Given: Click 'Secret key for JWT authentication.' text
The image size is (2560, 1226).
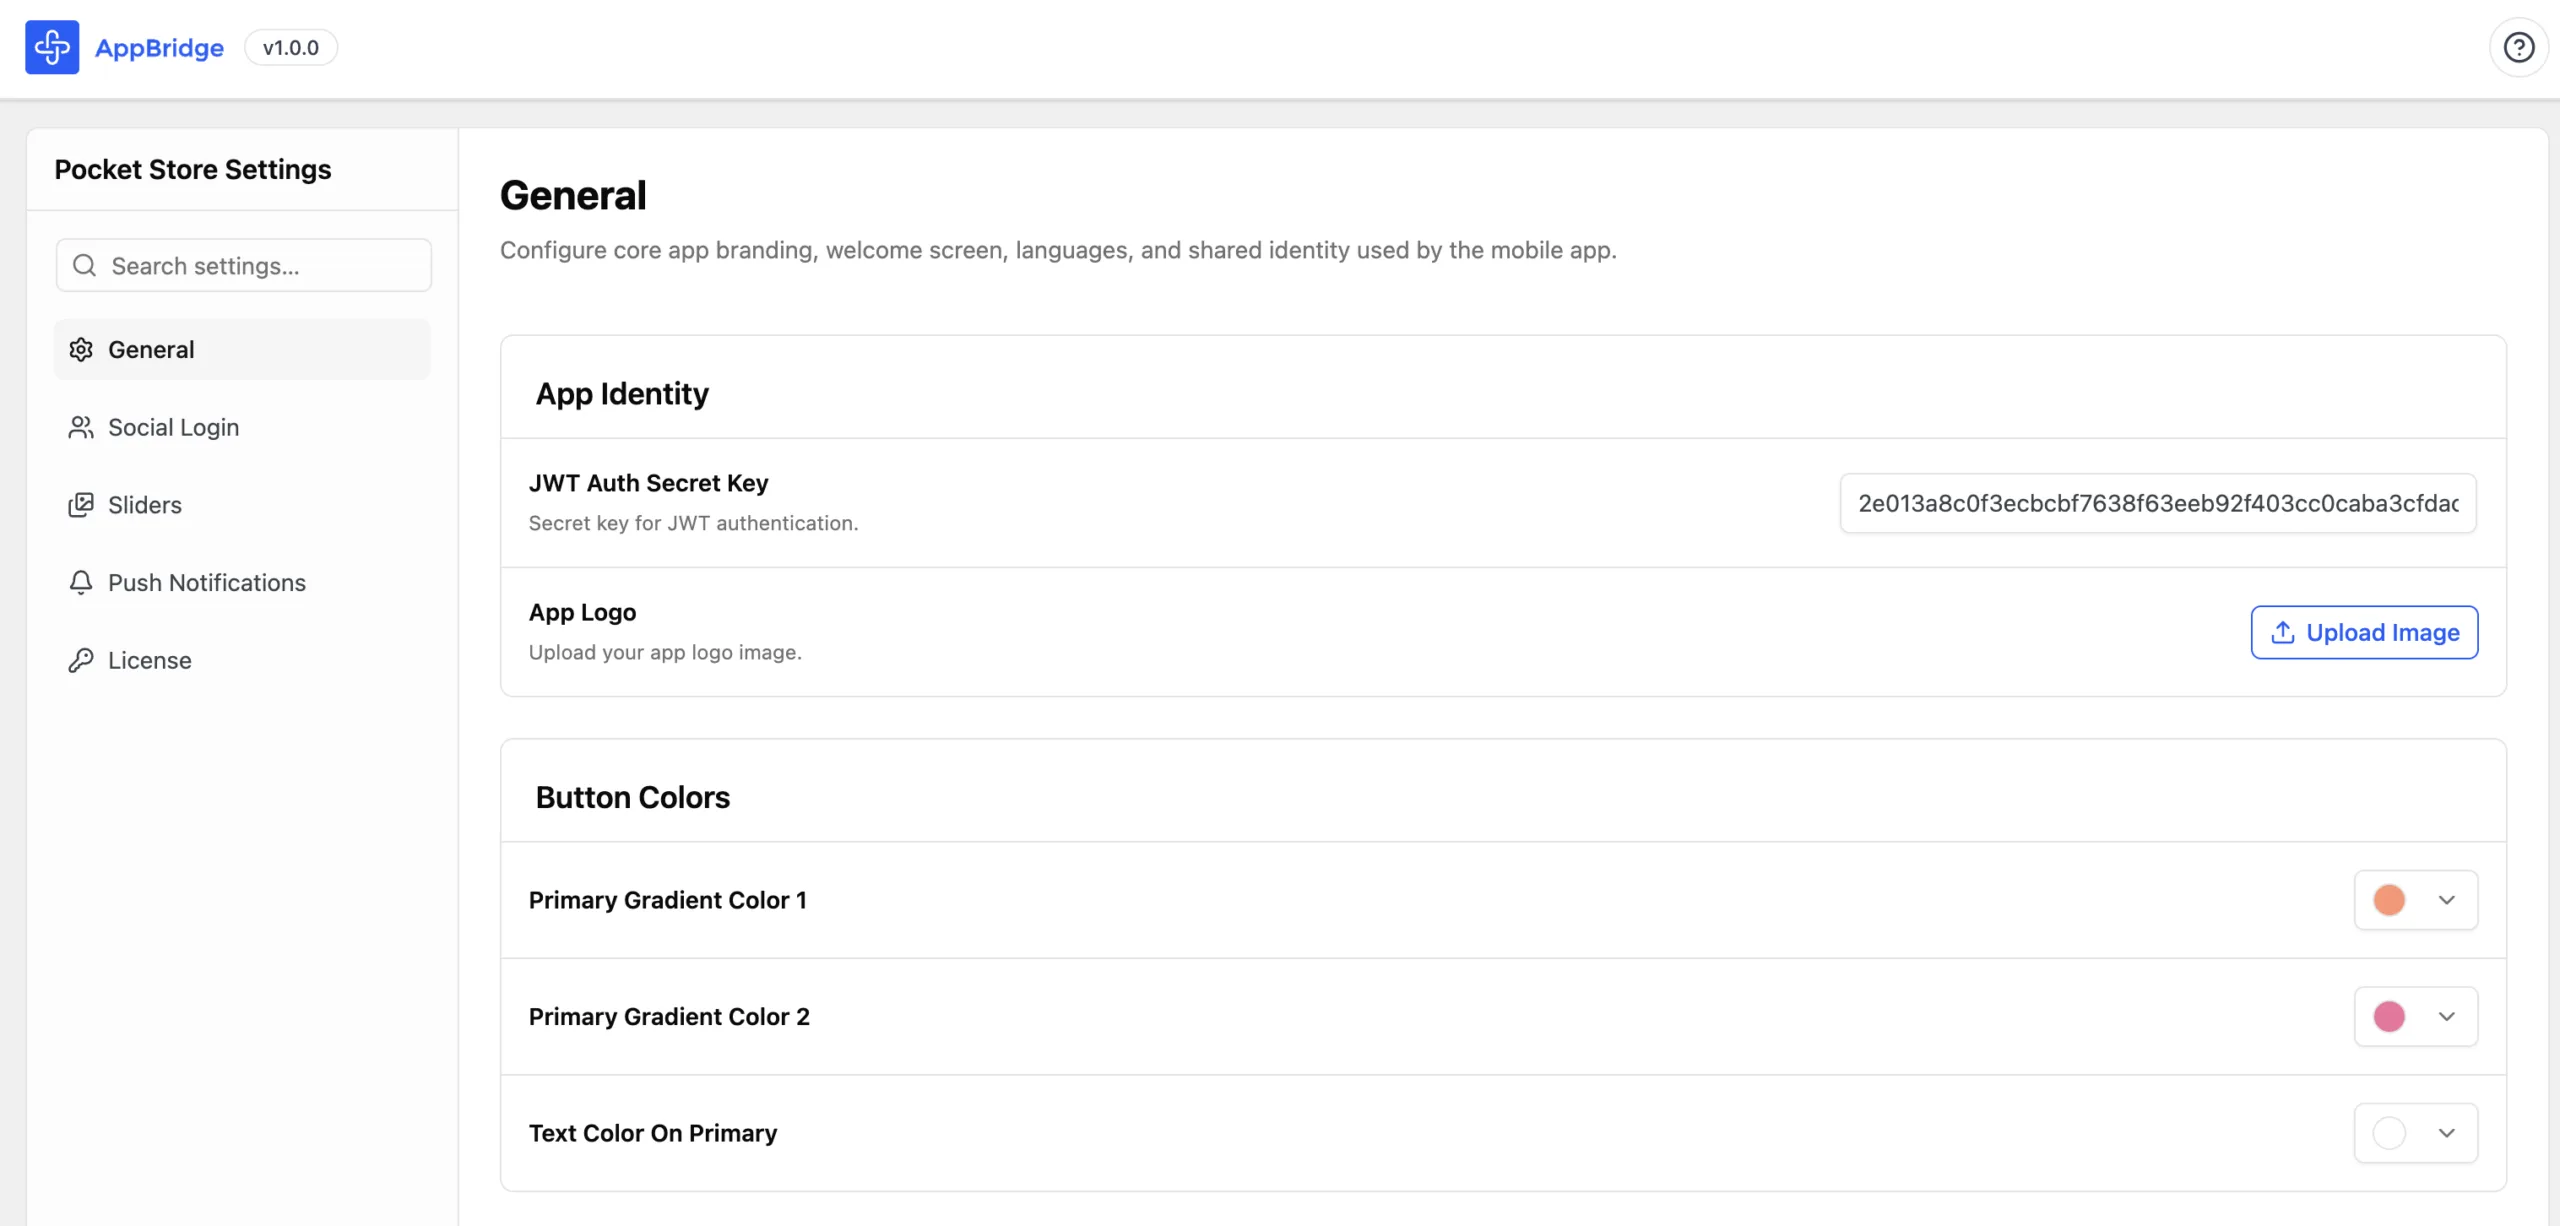Looking at the screenshot, I should 693,523.
